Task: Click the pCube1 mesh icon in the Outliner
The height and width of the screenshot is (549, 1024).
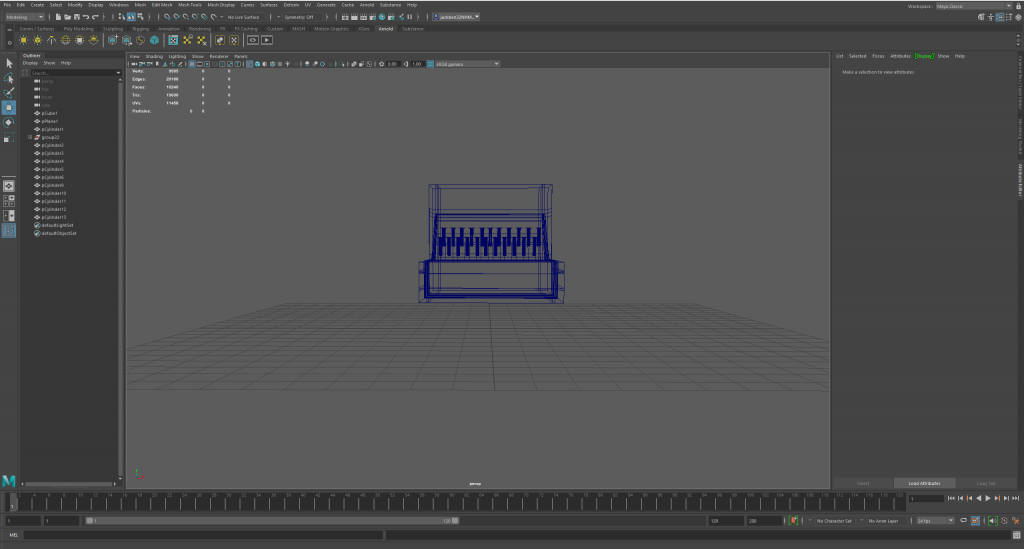Action: 38,113
